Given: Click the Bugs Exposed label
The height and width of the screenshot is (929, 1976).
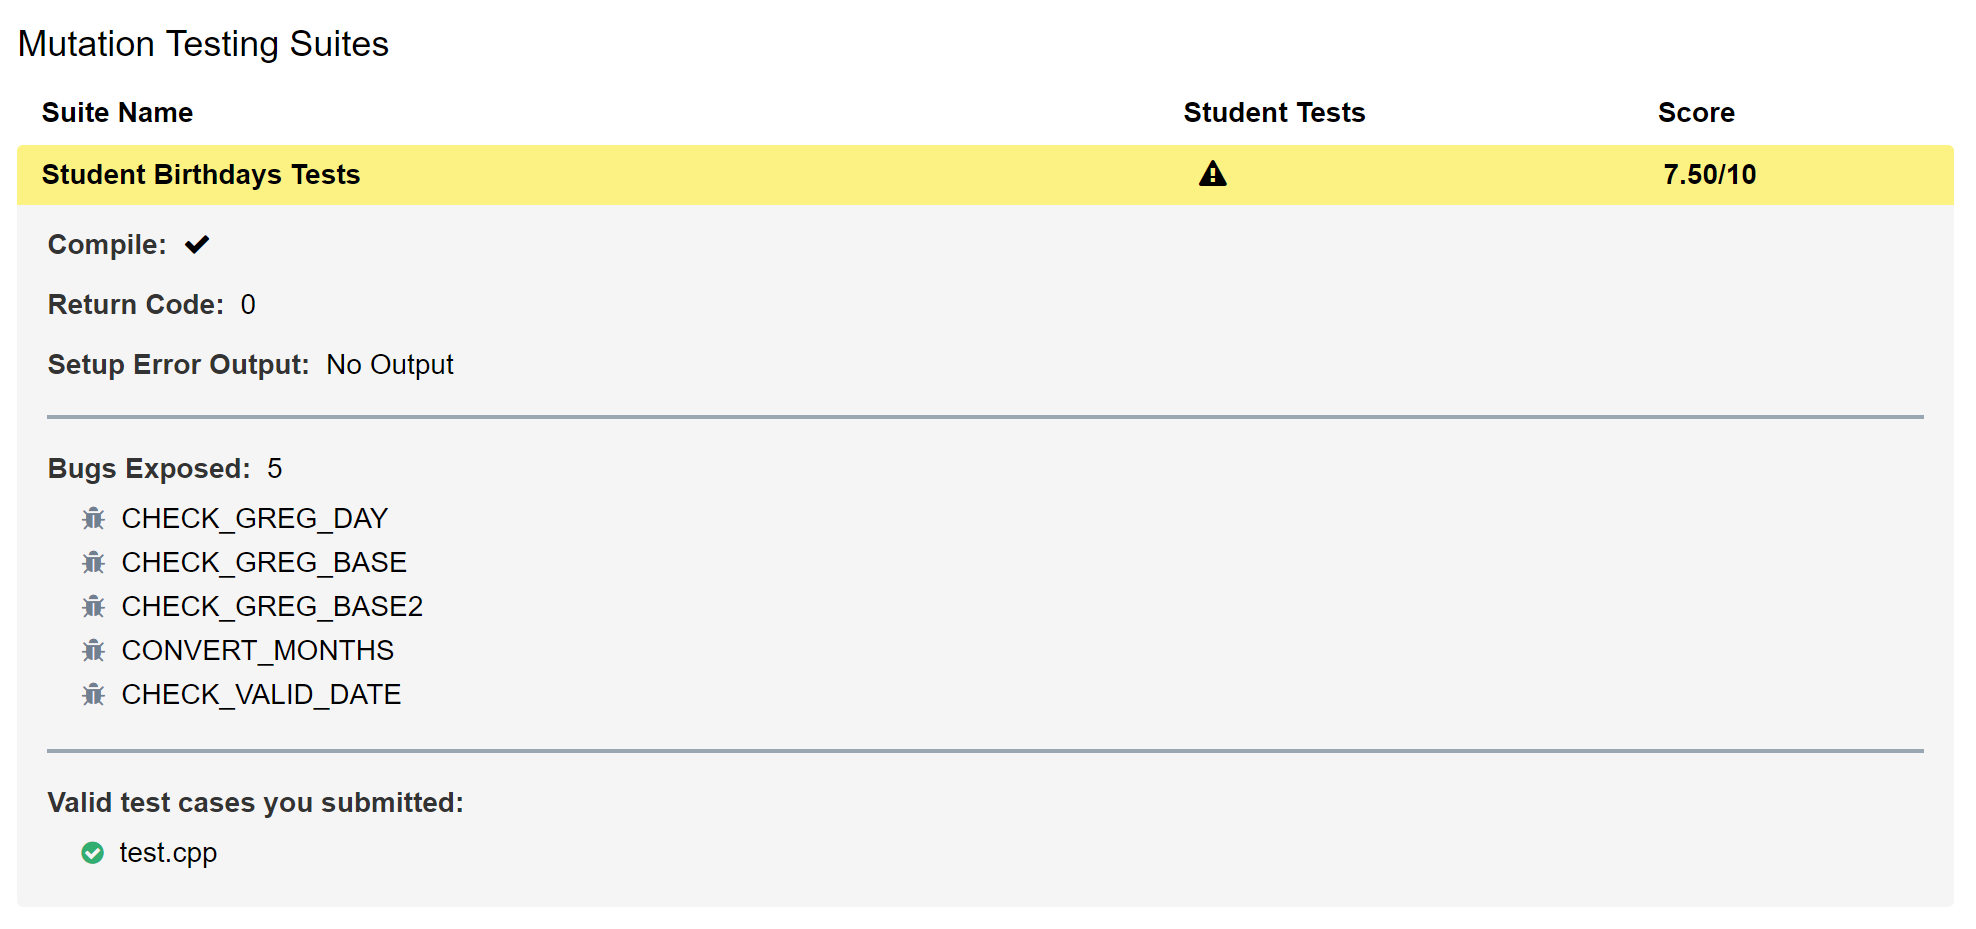Looking at the screenshot, I should [x=149, y=469].
